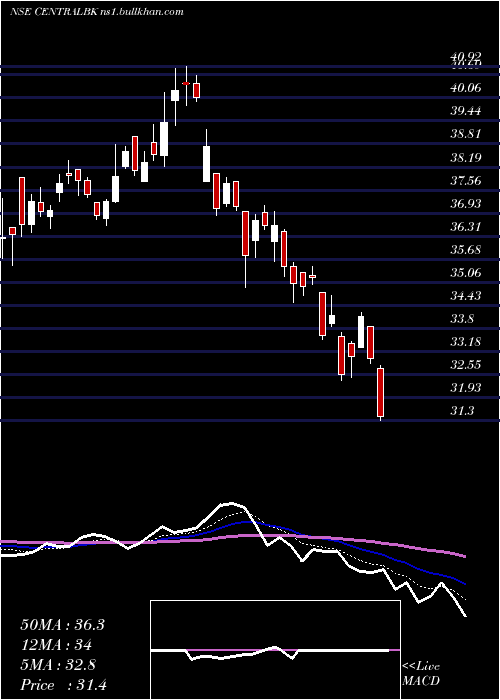Click the 32.55 price axis label

tap(466, 365)
